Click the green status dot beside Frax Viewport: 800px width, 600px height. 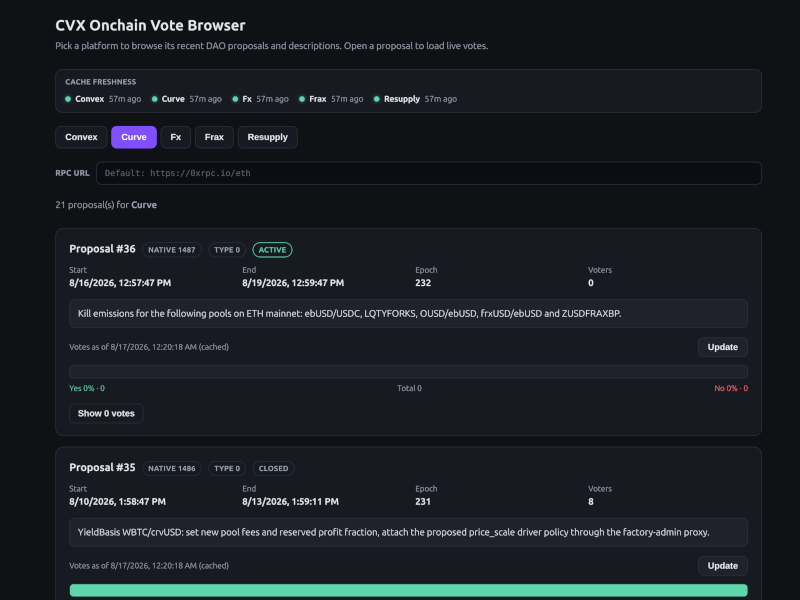[x=302, y=99]
